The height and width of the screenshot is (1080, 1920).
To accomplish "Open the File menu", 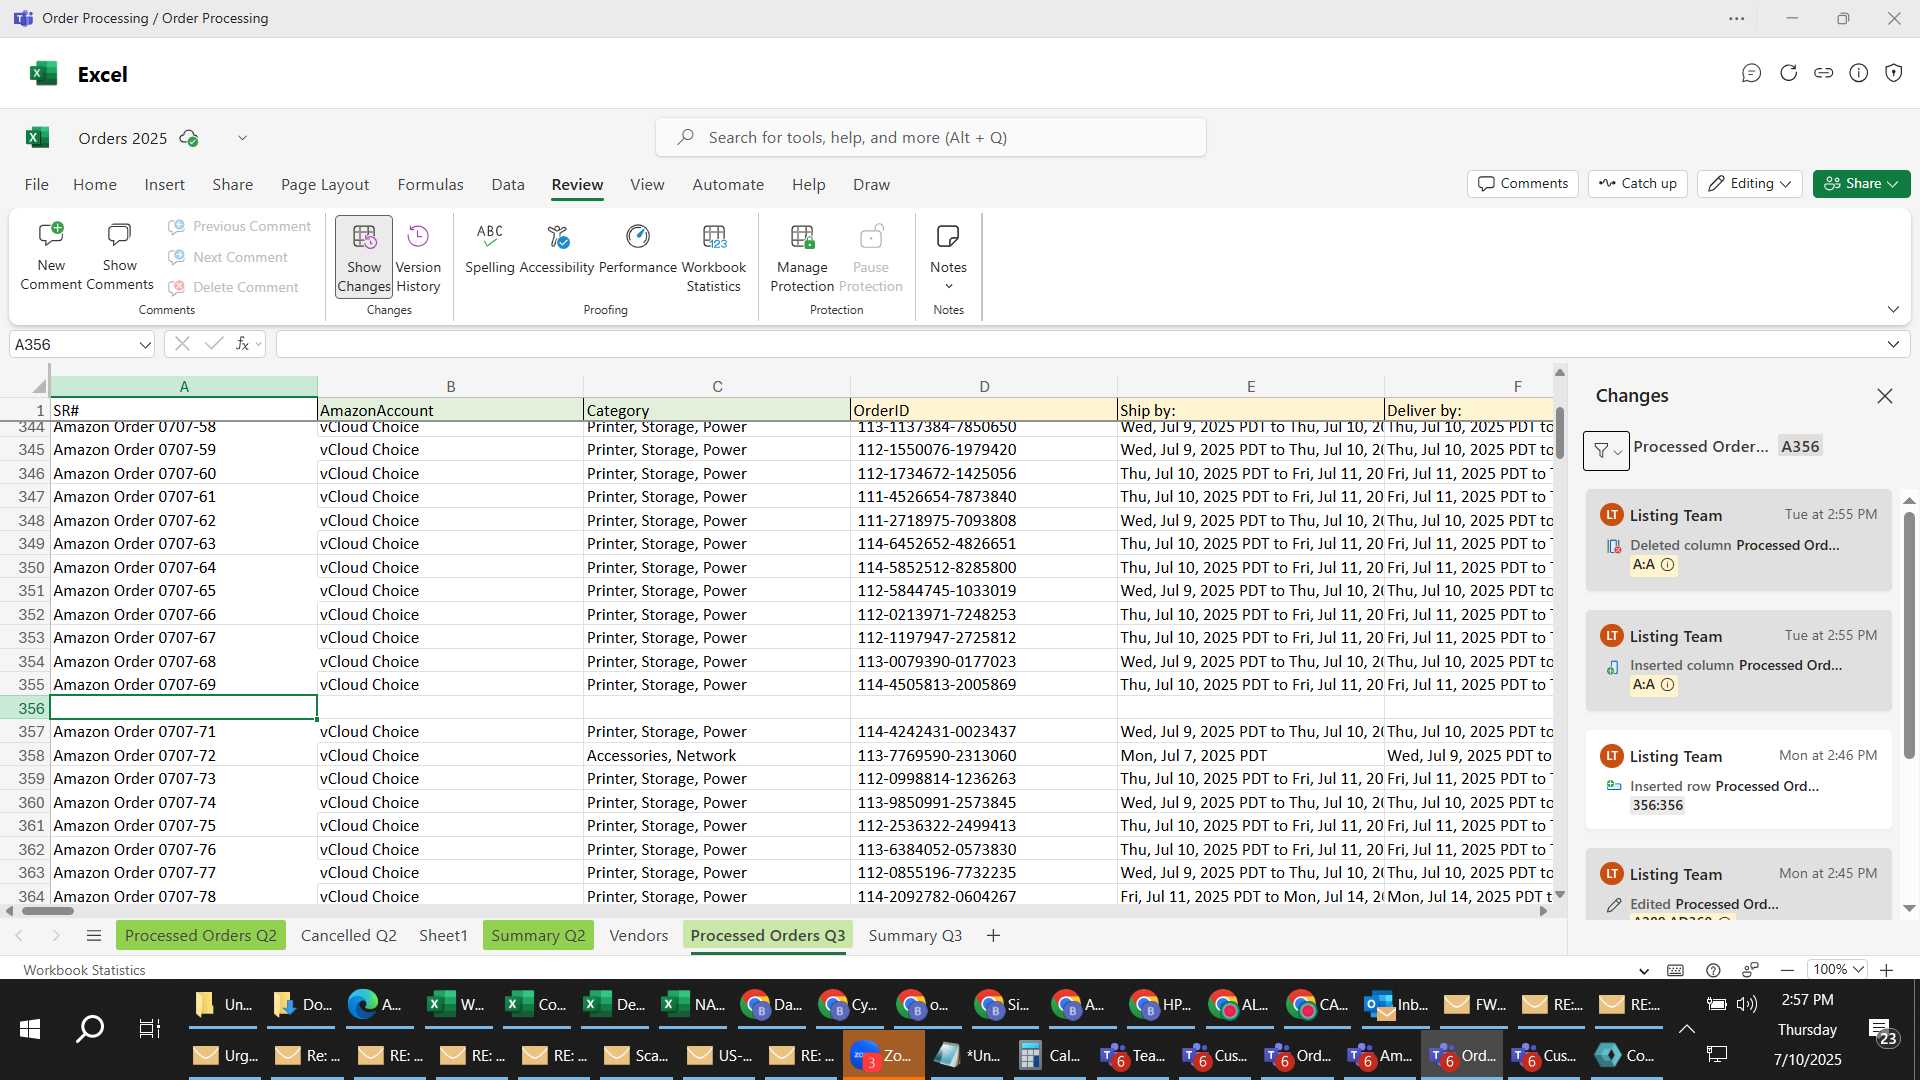I will [36, 185].
